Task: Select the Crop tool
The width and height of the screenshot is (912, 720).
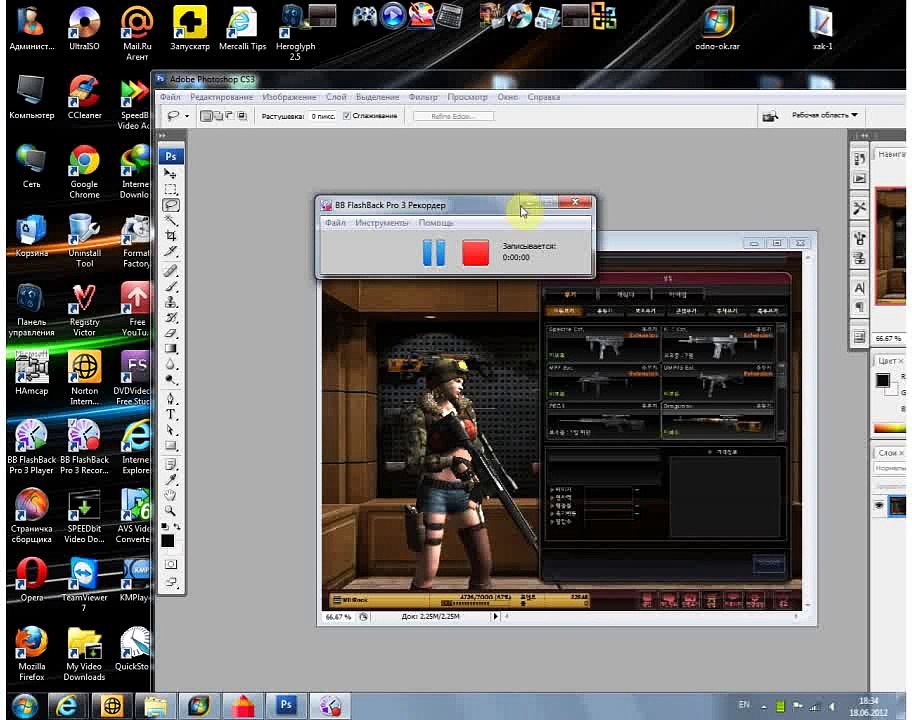Action: (171, 236)
